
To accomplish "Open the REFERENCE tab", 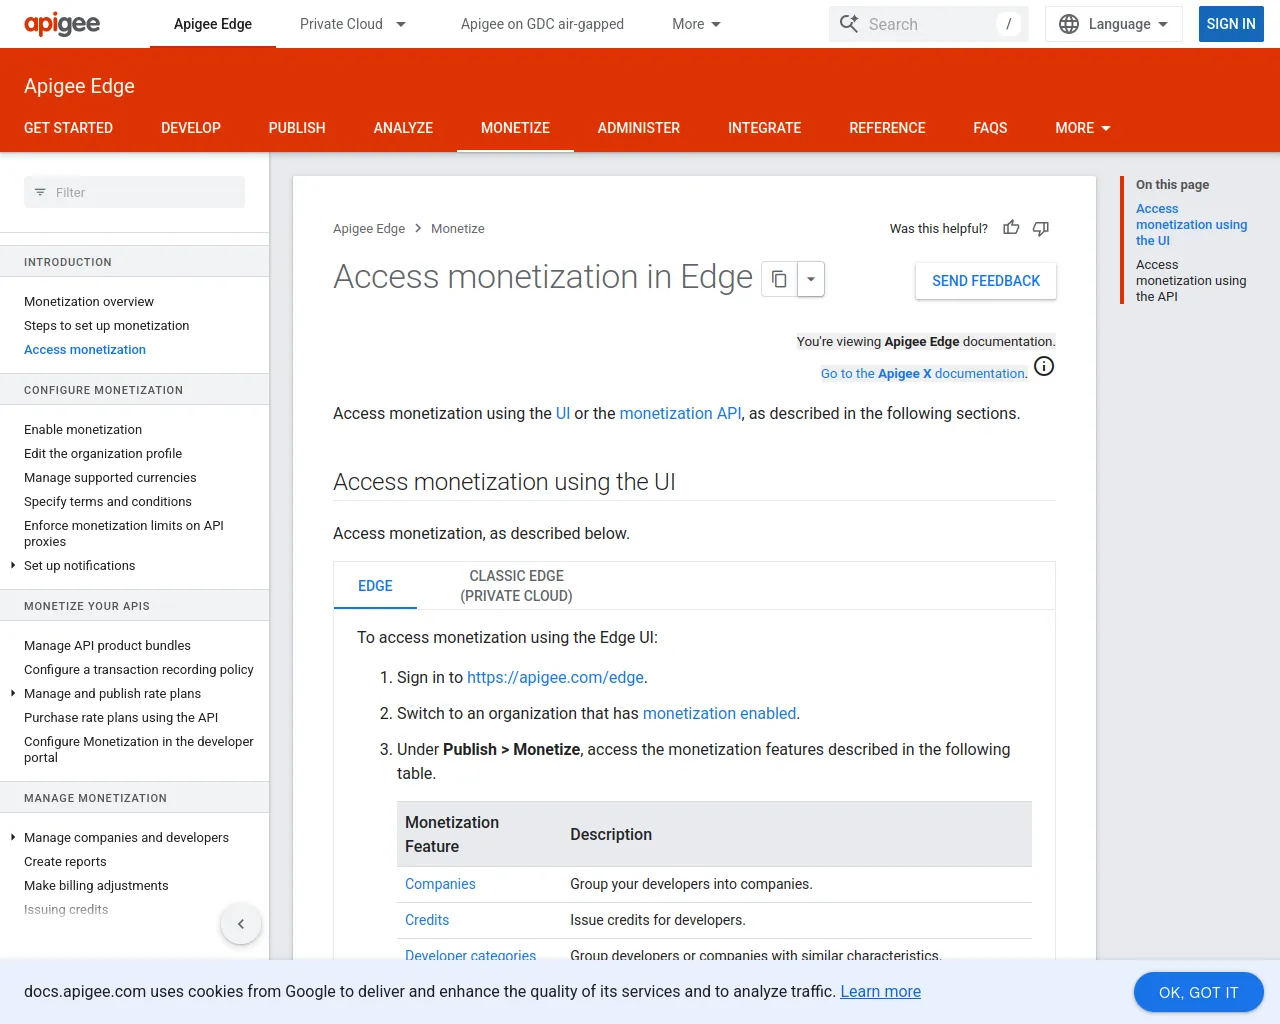I will pyautogui.click(x=887, y=128).
